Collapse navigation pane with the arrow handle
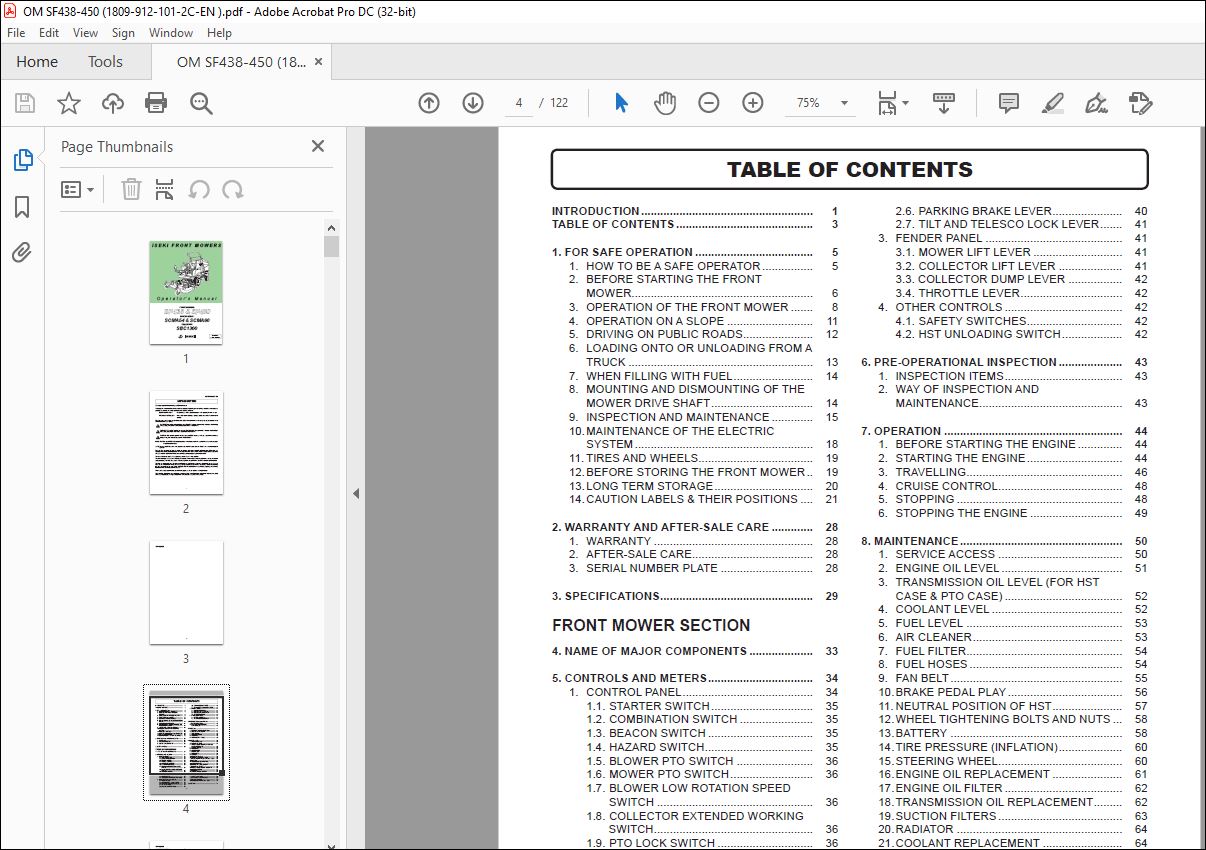Viewport: 1206px width, 850px height. pyautogui.click(x=355, y=493)
